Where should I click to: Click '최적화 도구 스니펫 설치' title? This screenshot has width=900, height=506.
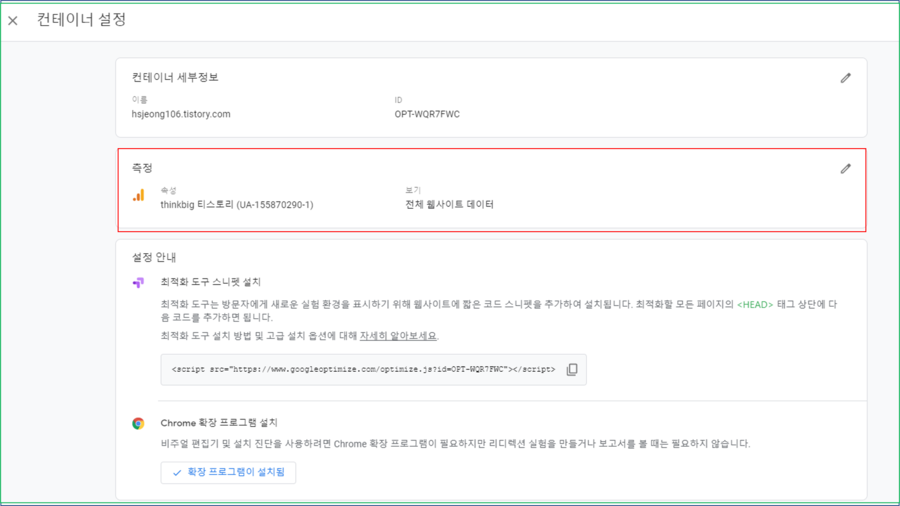click(x=211, y=282)
